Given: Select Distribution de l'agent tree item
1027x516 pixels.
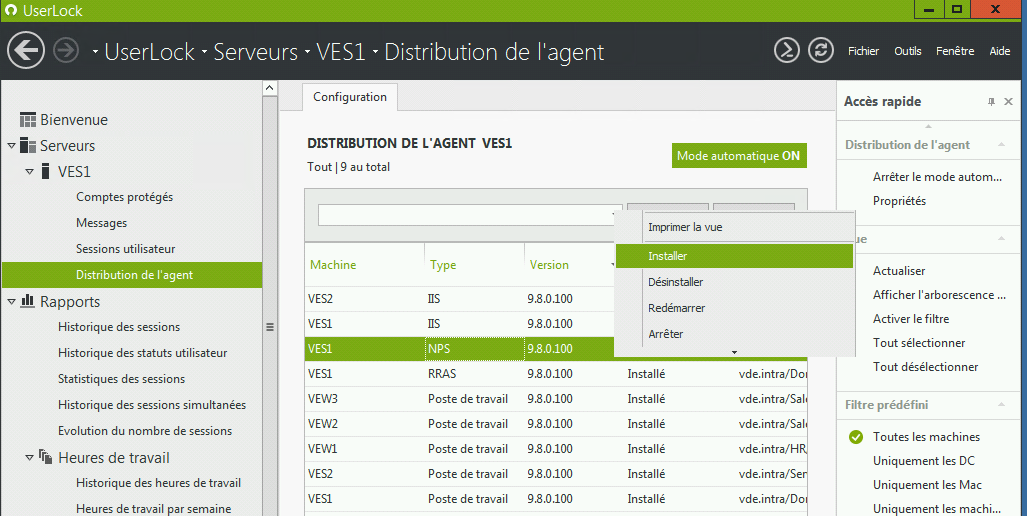Looking at the screenshot, I should 132,275.
